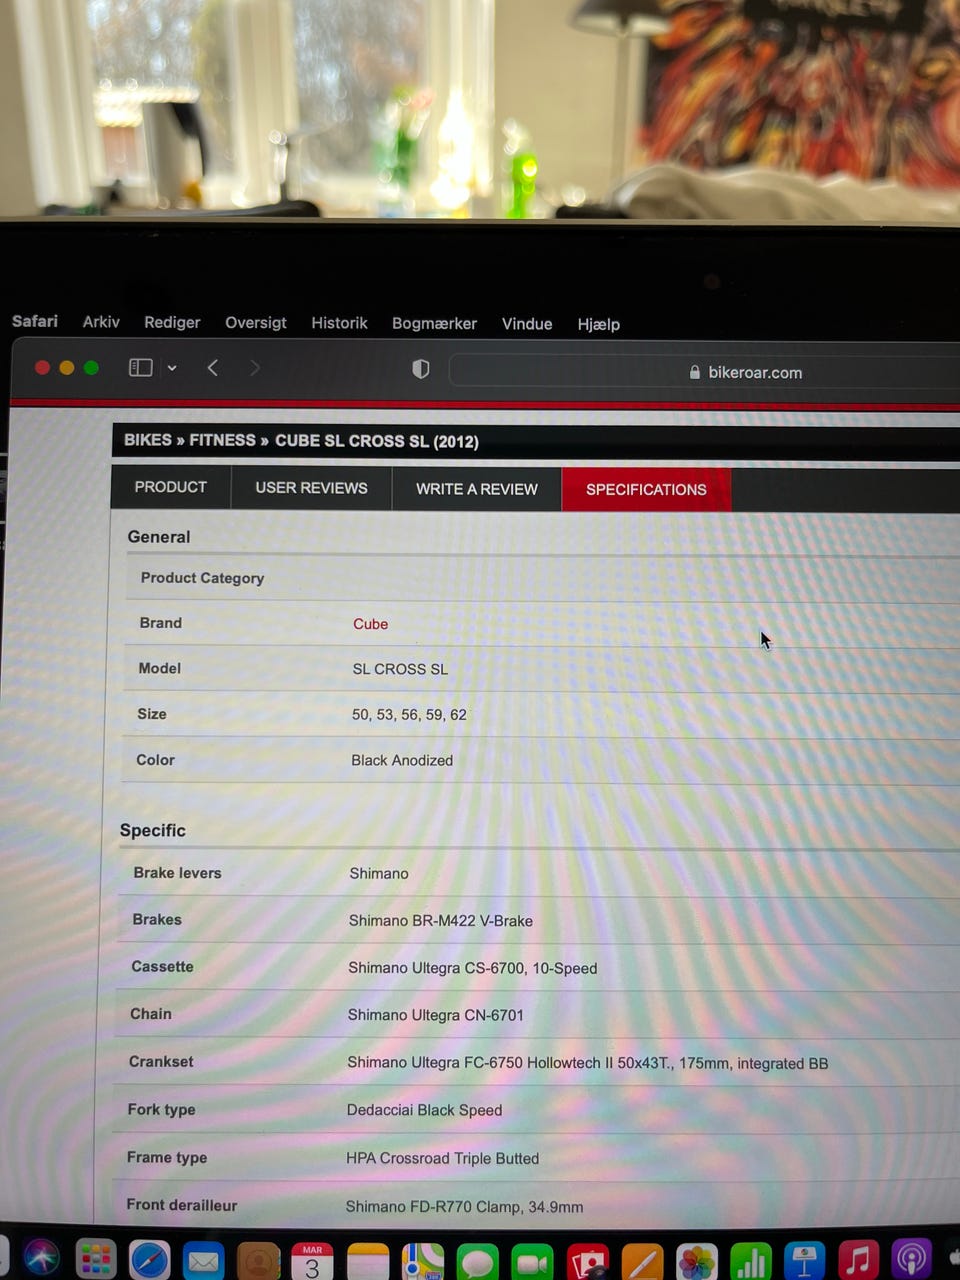Click the 'General' section heading
This screenshot has width=960, height=1280.
pyautogui.click(x=158, y=537)
